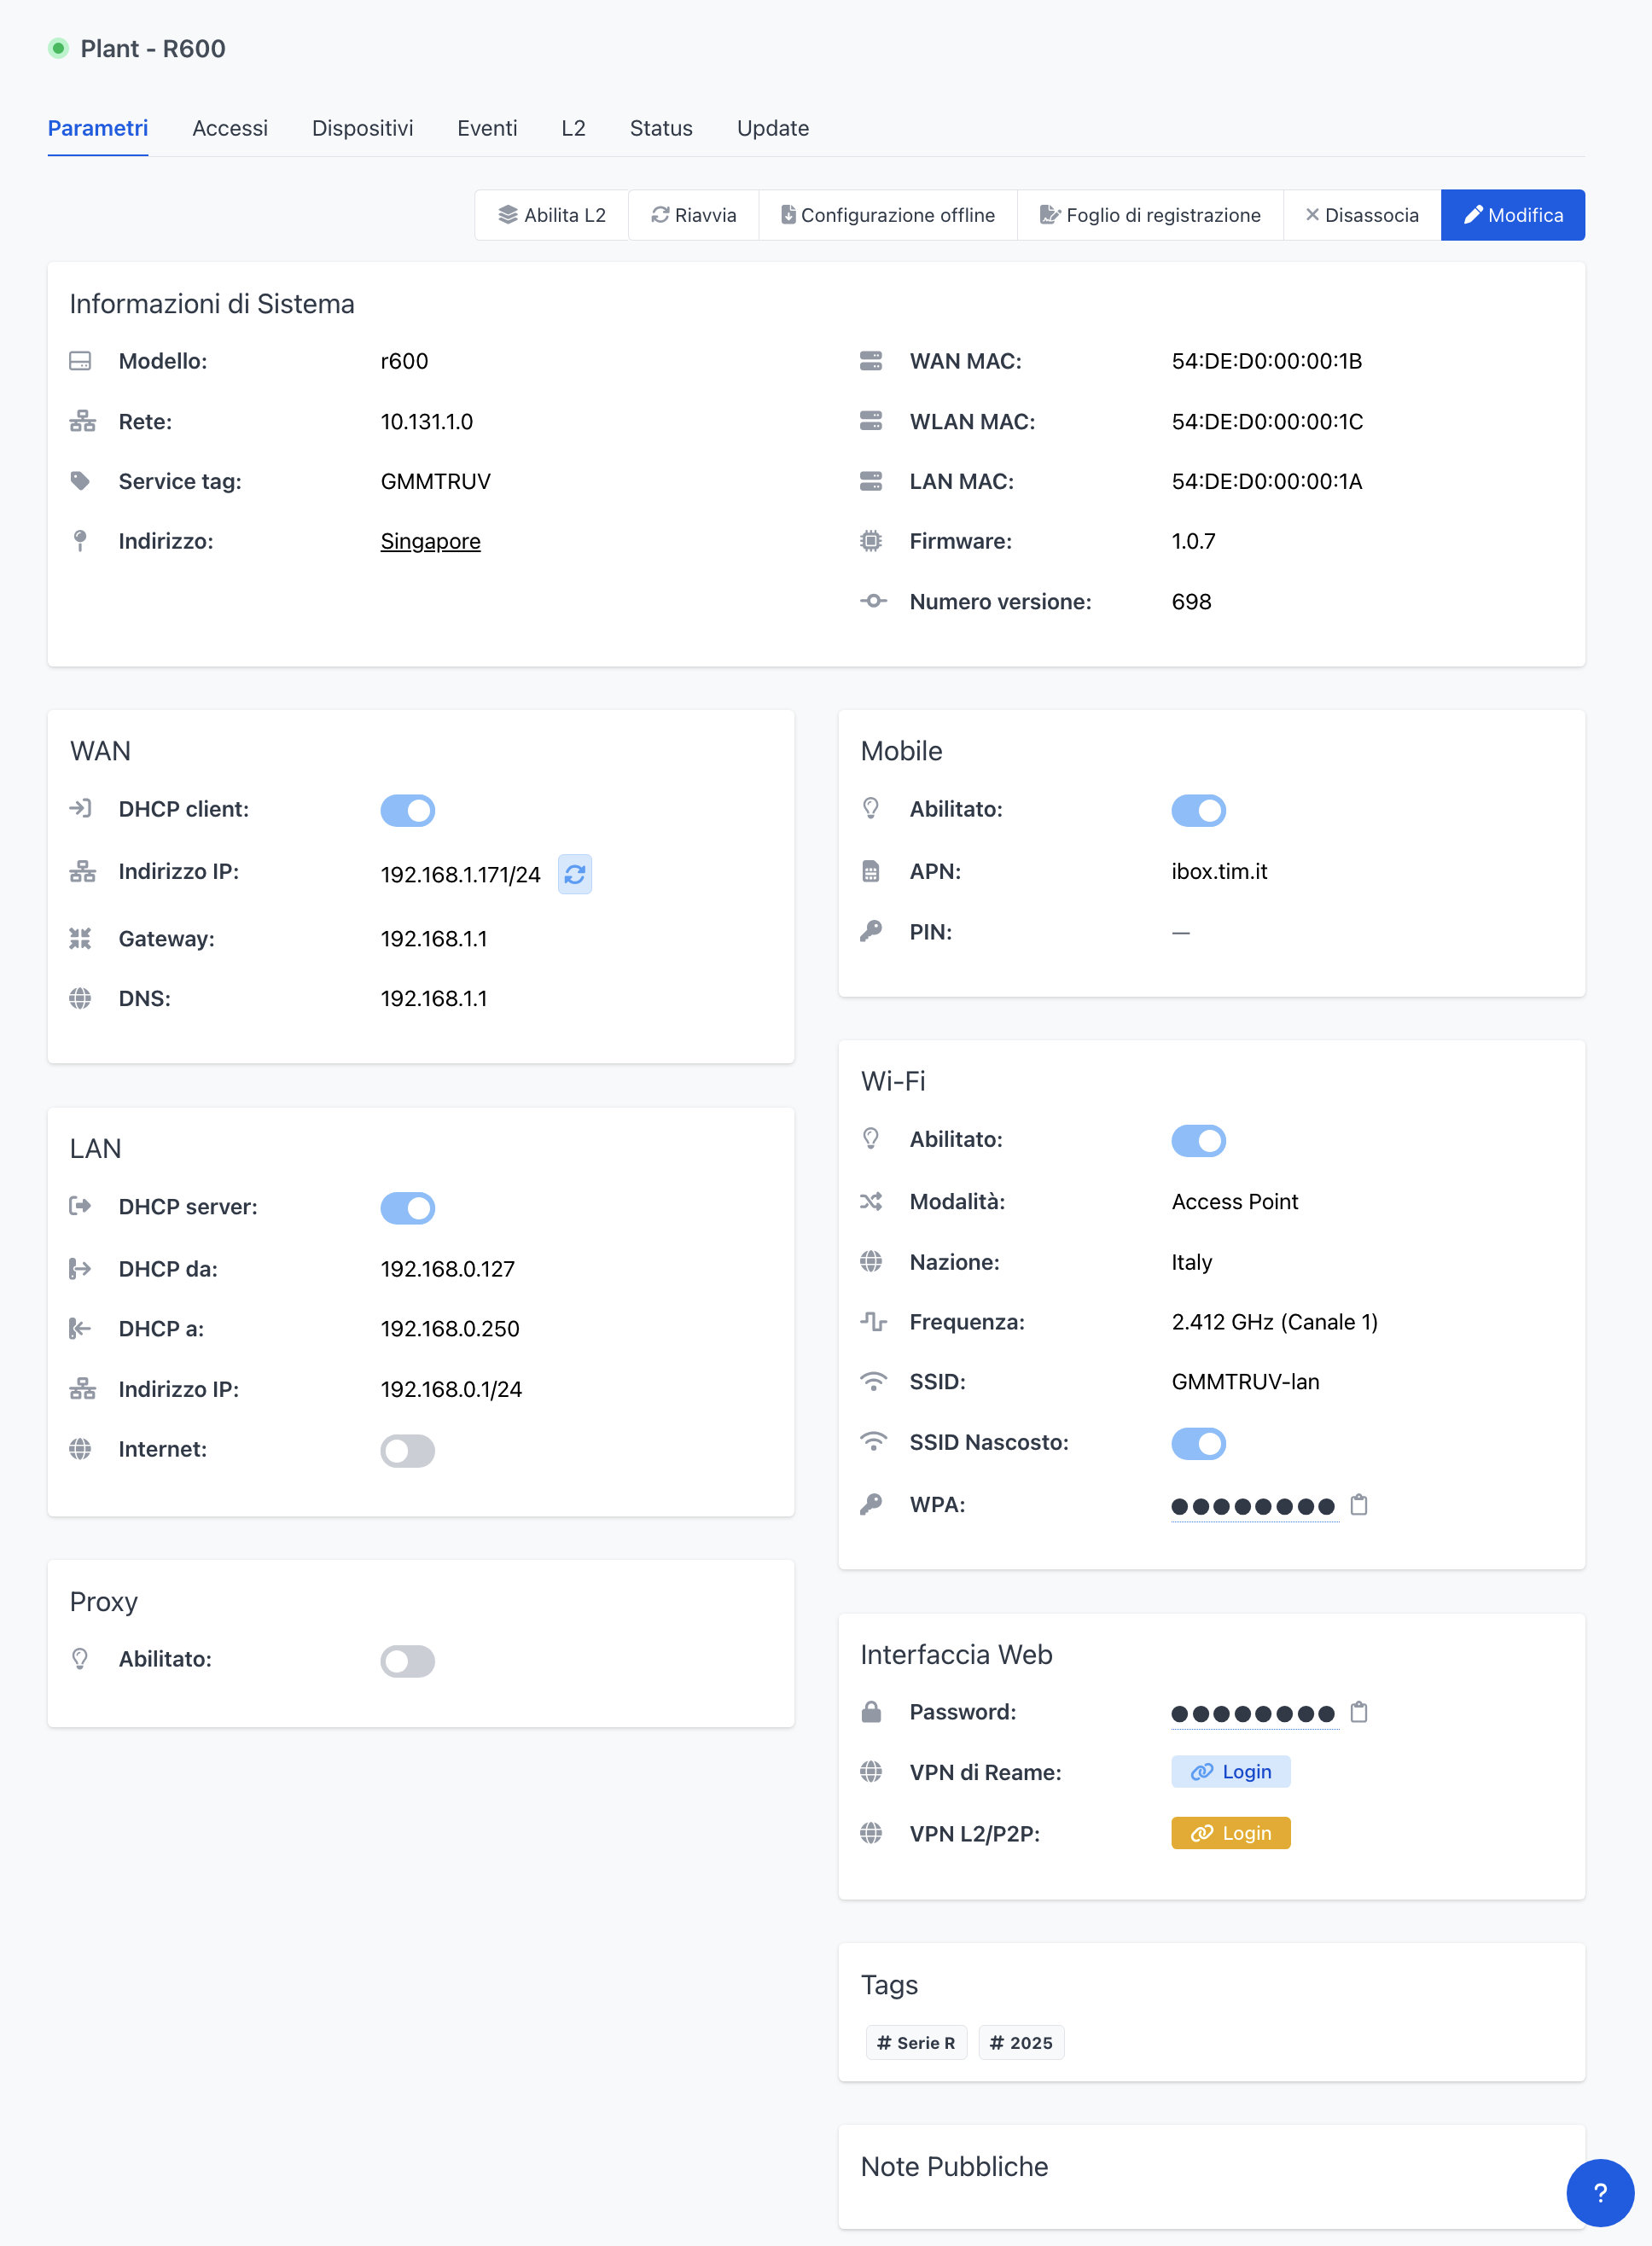Click Abilita L2 layers icon button
1652x2246 pixels.
pyautogui.click(x=552, y=215)
